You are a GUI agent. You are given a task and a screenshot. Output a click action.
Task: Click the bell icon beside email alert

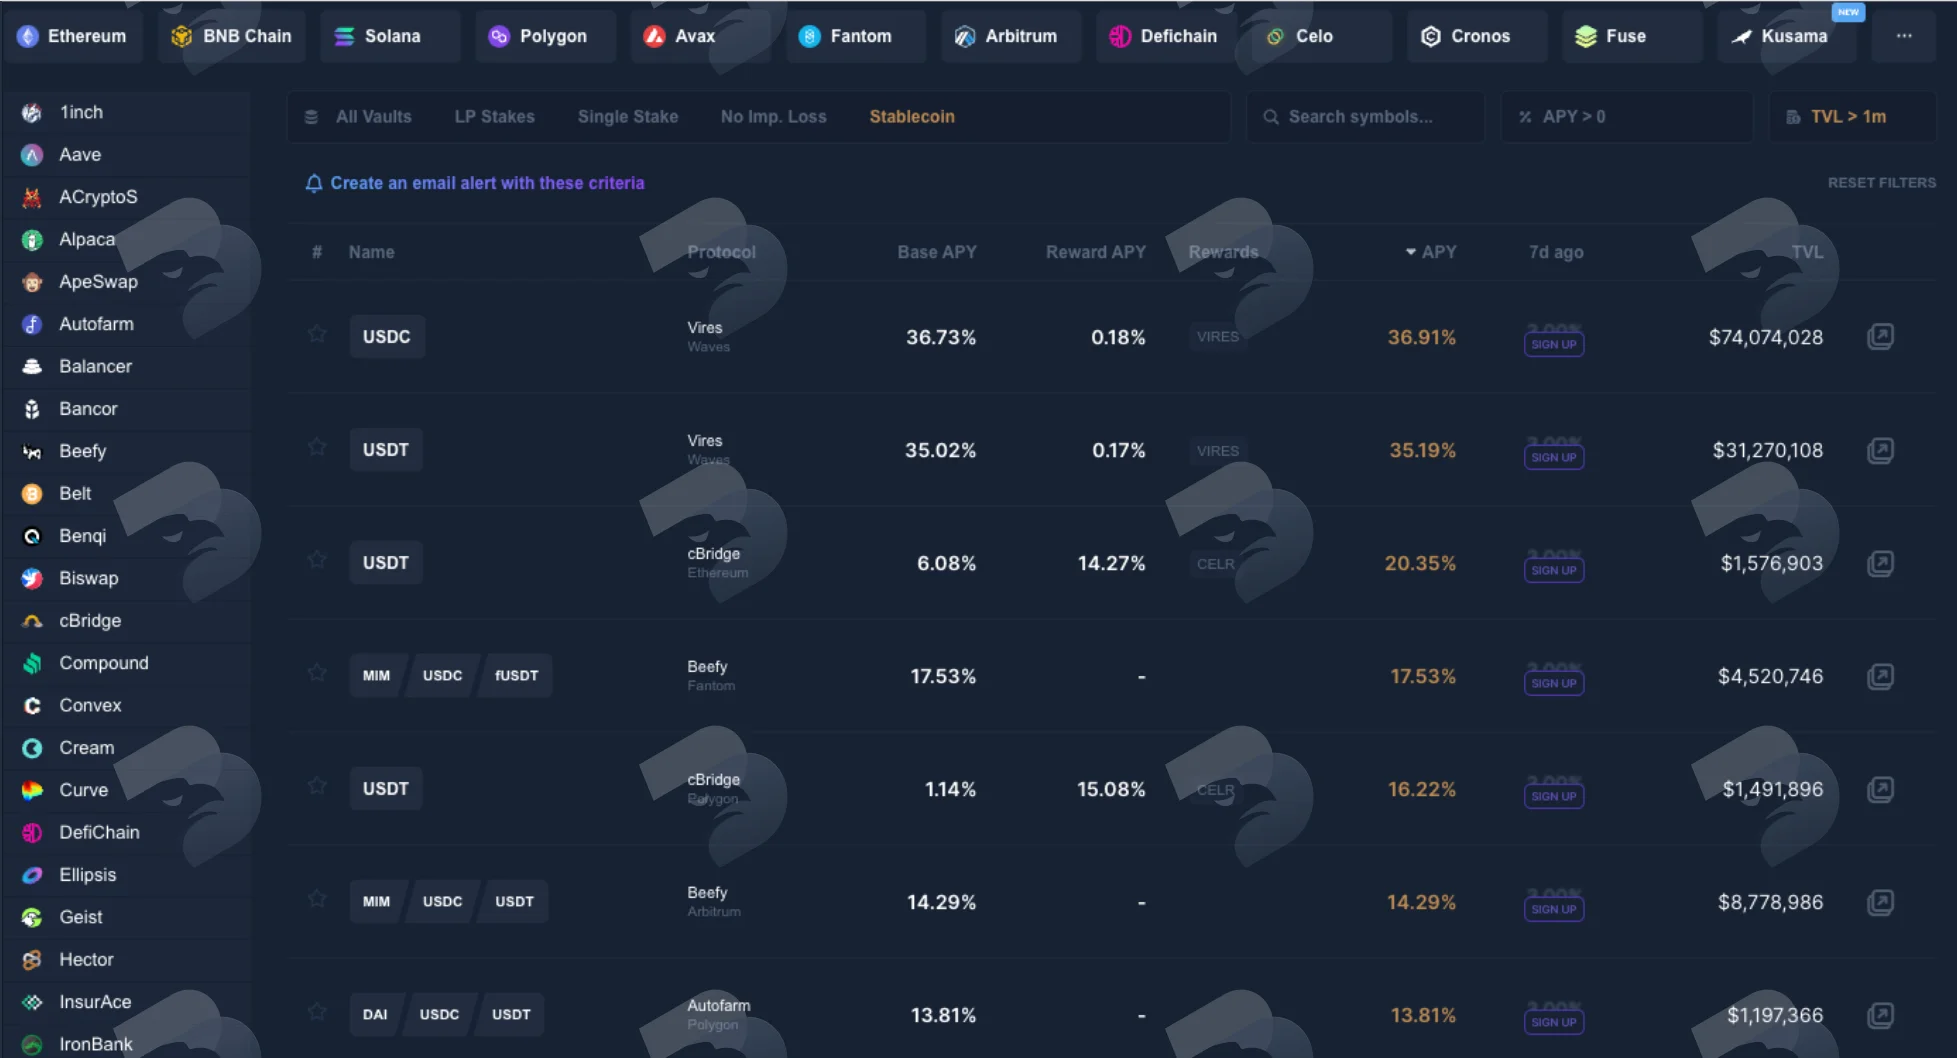point(314,183)
